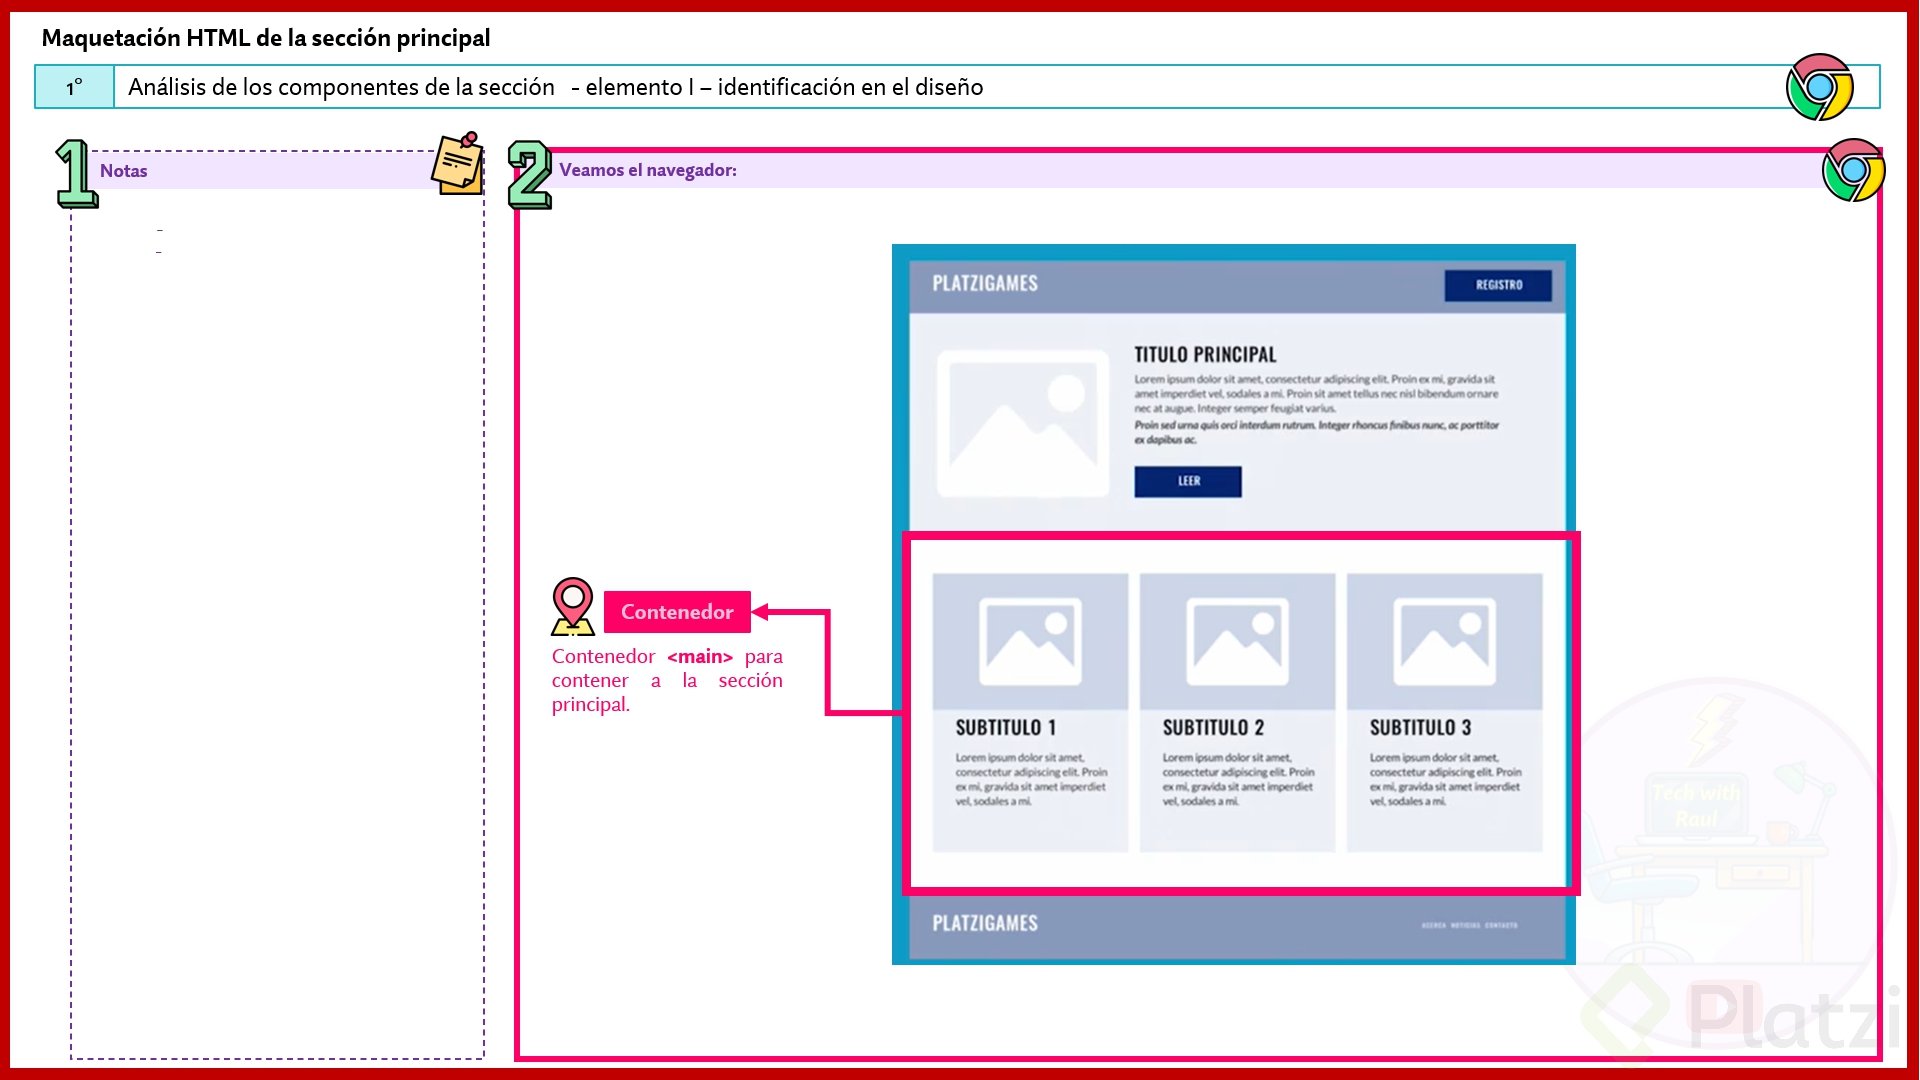This screenshot has width=1920, height=1080.
Task: Click the sticky note icon in Notas
Action: point(458,163)
